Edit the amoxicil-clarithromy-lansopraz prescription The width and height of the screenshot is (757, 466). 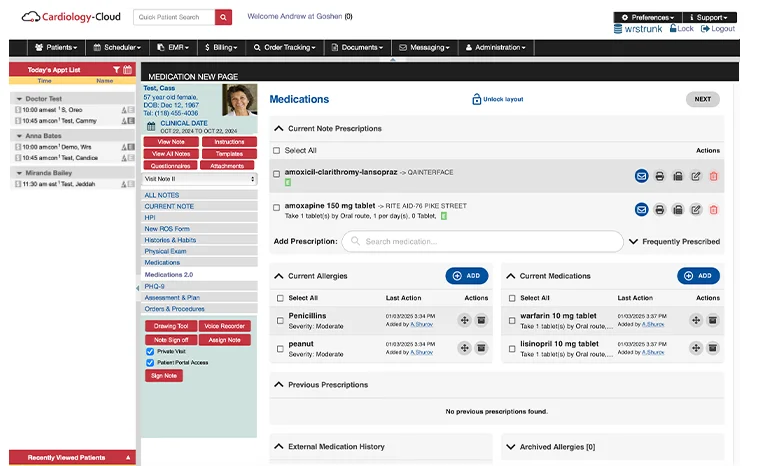[696, 176]
